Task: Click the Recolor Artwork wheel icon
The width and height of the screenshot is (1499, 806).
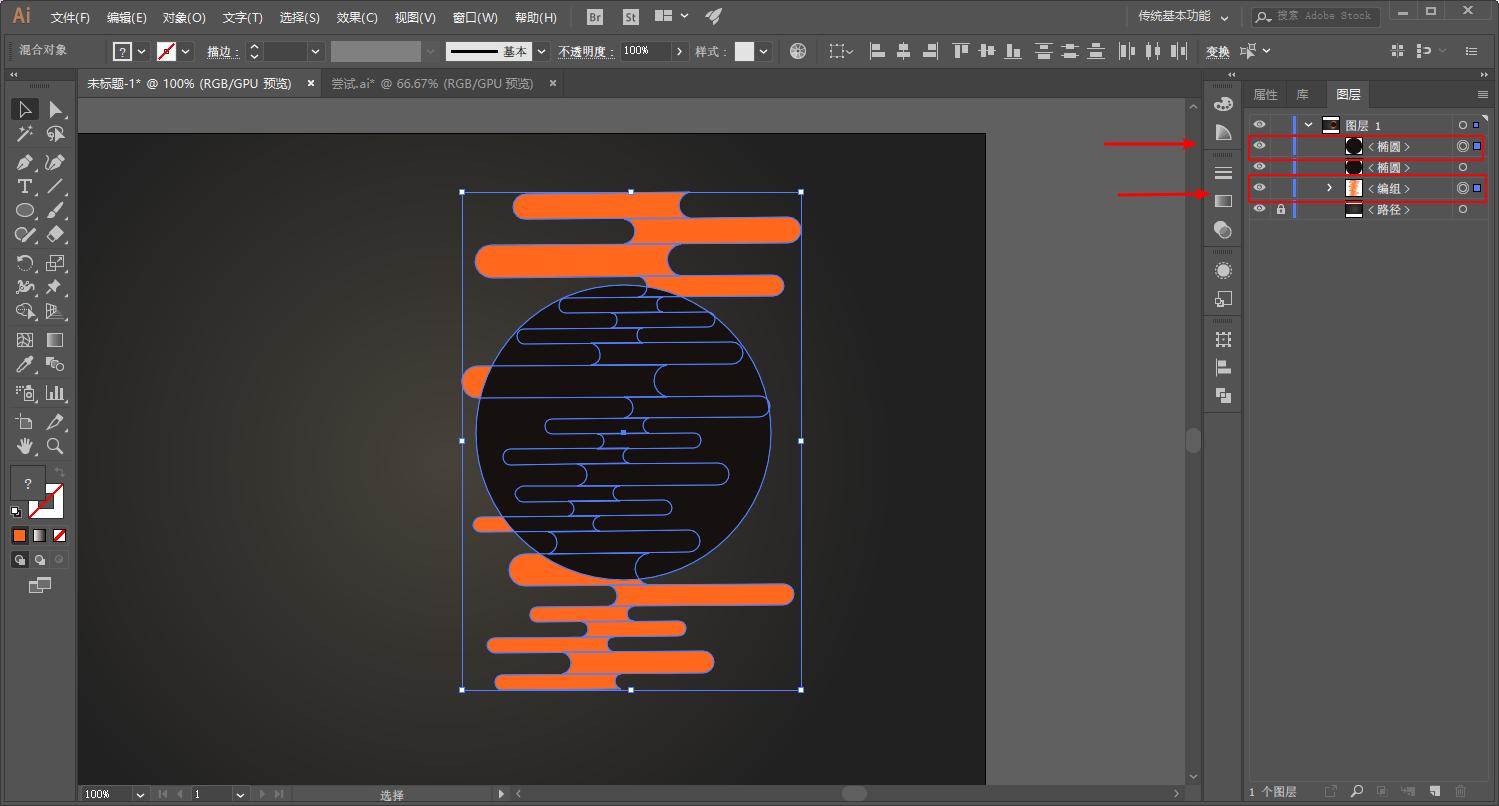Action: [797, 51]
